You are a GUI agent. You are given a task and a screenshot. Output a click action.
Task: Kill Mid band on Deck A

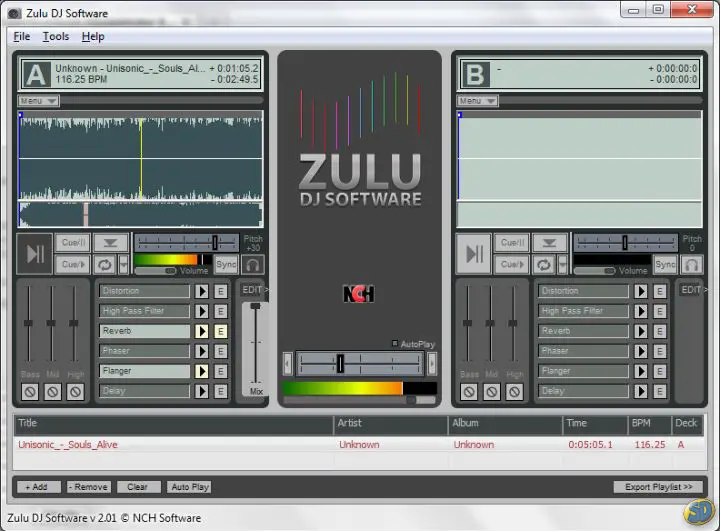click(x=53, y=392)
